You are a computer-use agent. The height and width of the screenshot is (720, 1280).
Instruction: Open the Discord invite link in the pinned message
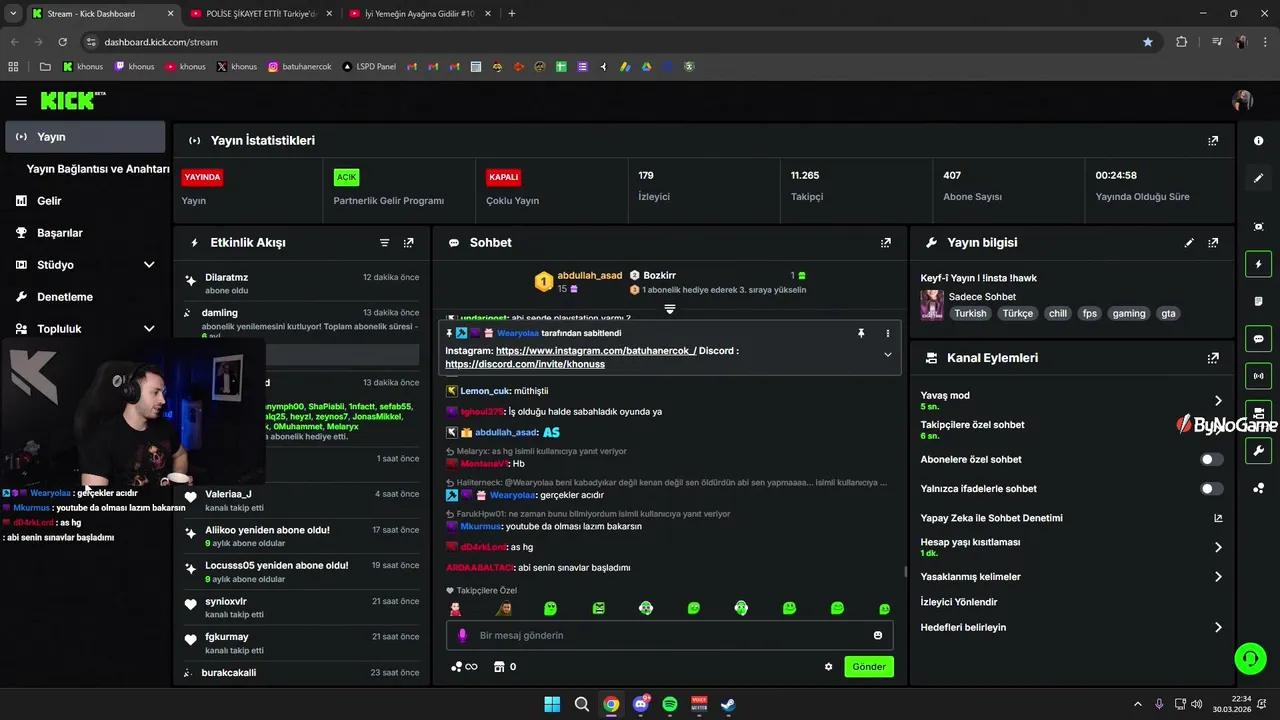pos(525,364)
